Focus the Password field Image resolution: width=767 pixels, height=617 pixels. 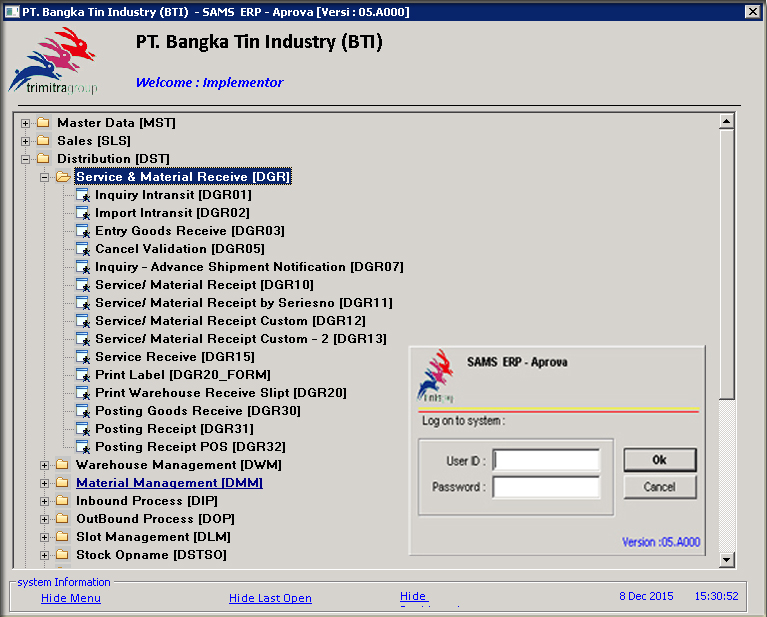[x=546, y=487]
